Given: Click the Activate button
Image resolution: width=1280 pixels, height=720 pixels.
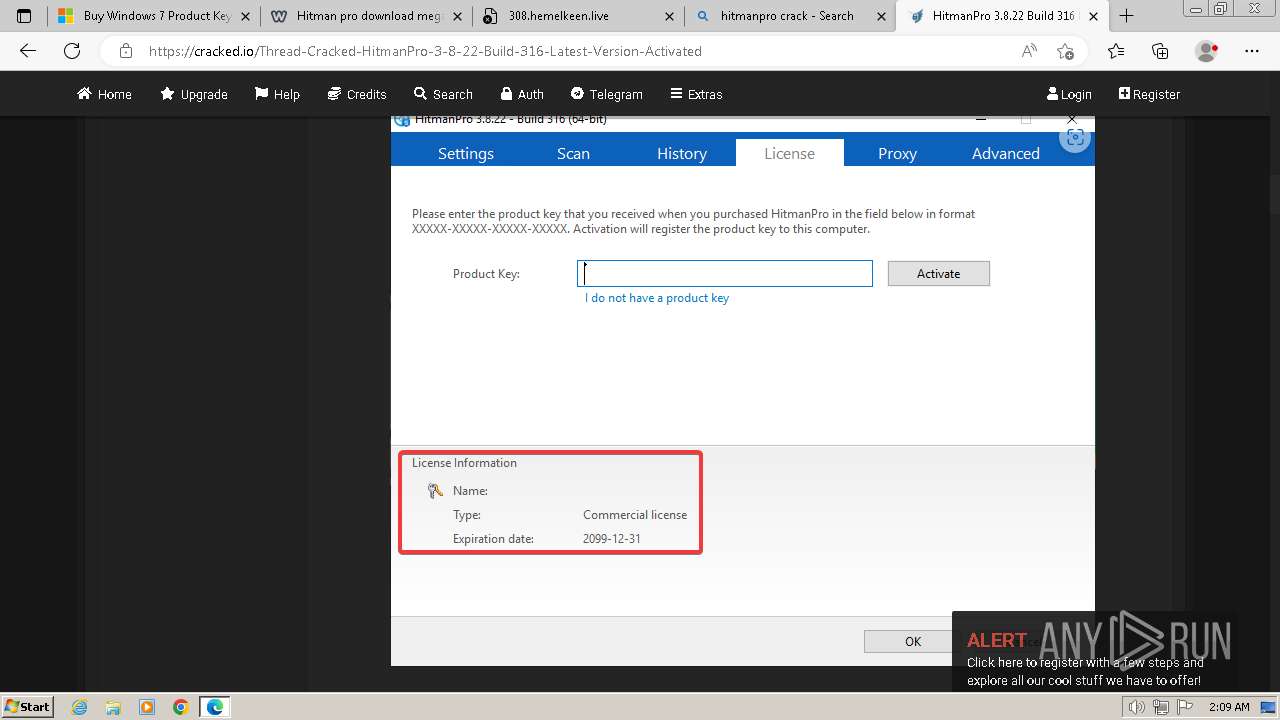Looking at the screenshot, I should 939,273.
